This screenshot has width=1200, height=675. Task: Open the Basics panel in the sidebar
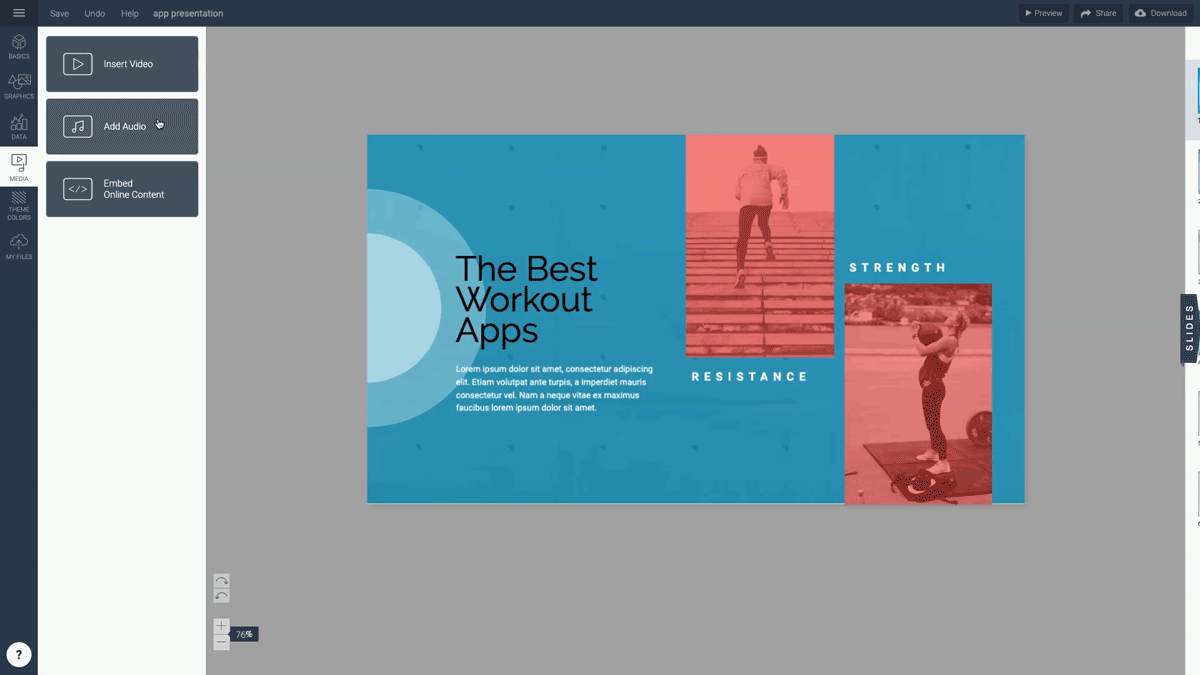point(18,45)
